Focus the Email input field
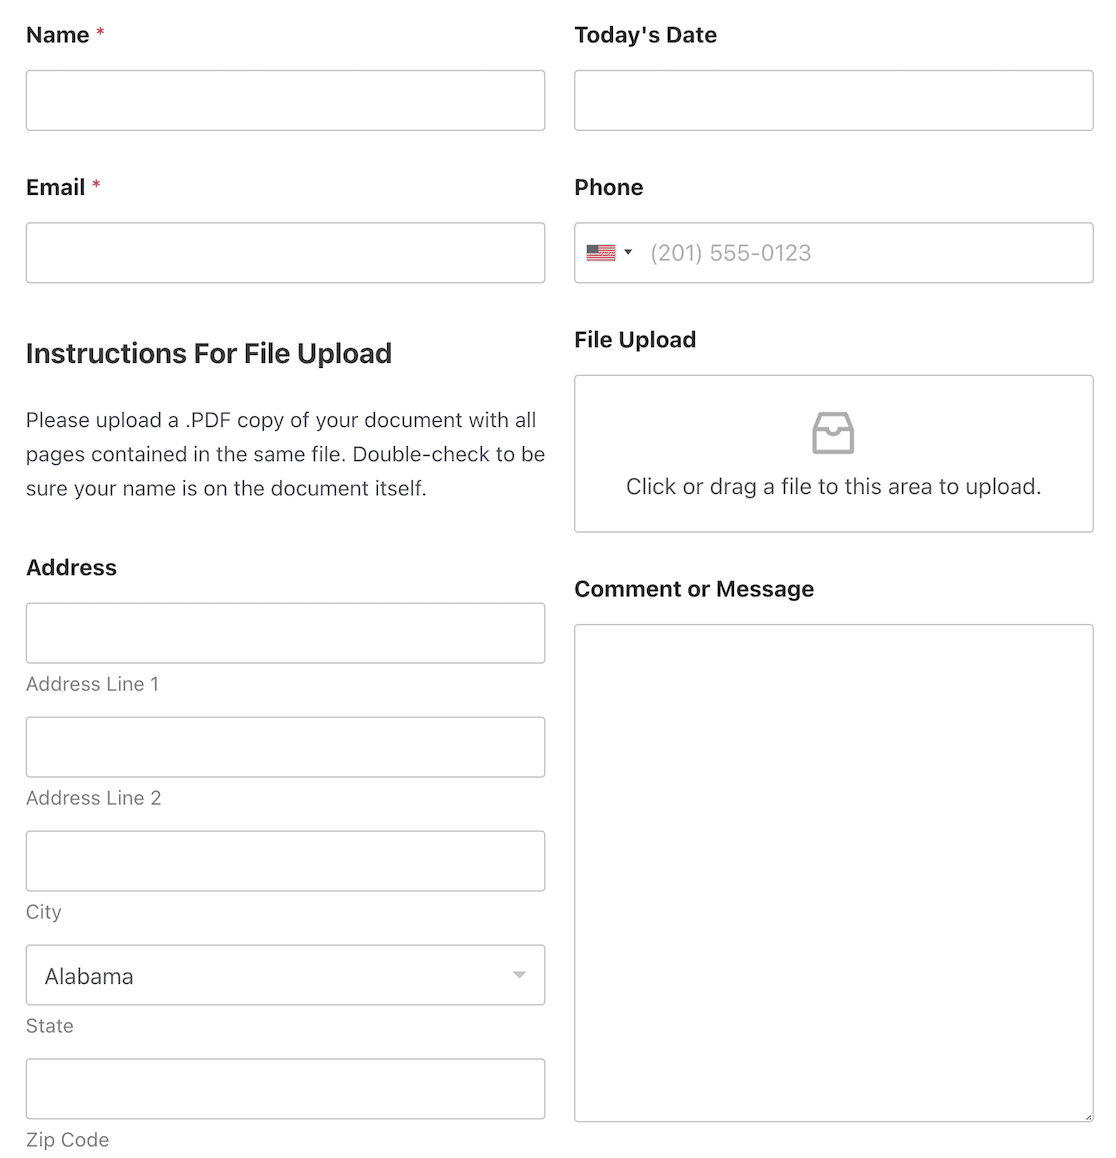Screen dimensions: 1116x1158 (285, 253)
